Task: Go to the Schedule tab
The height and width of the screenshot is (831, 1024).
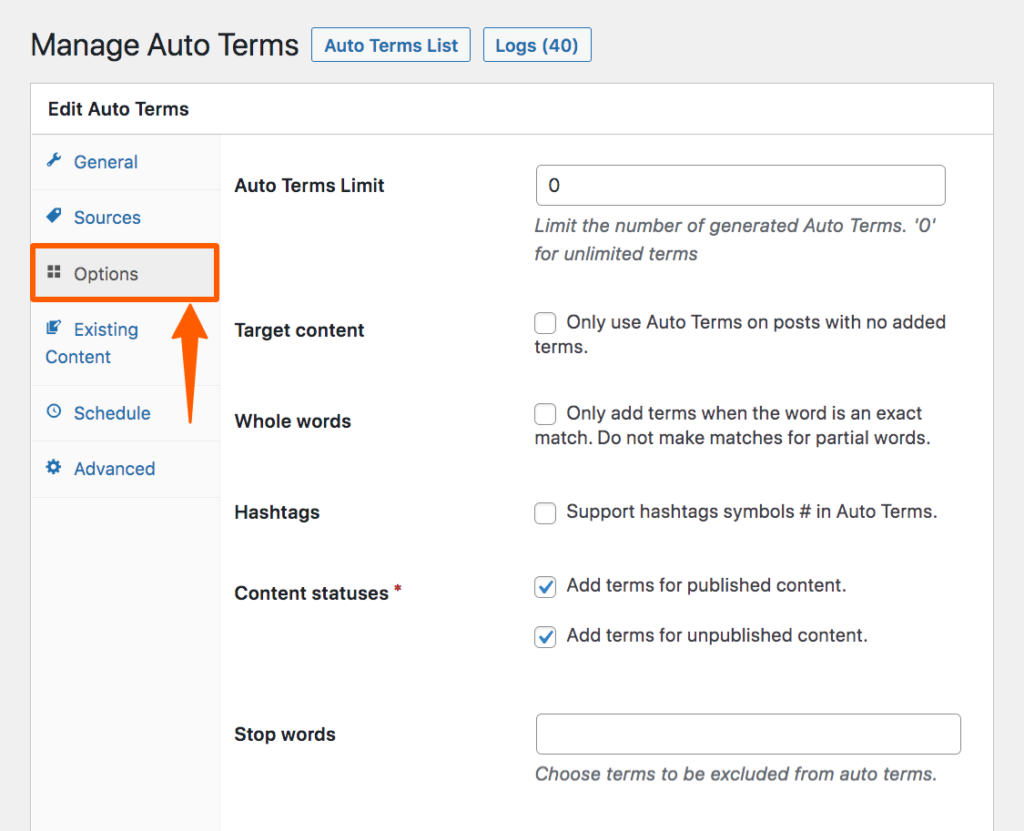Action: tap(125, 413)
